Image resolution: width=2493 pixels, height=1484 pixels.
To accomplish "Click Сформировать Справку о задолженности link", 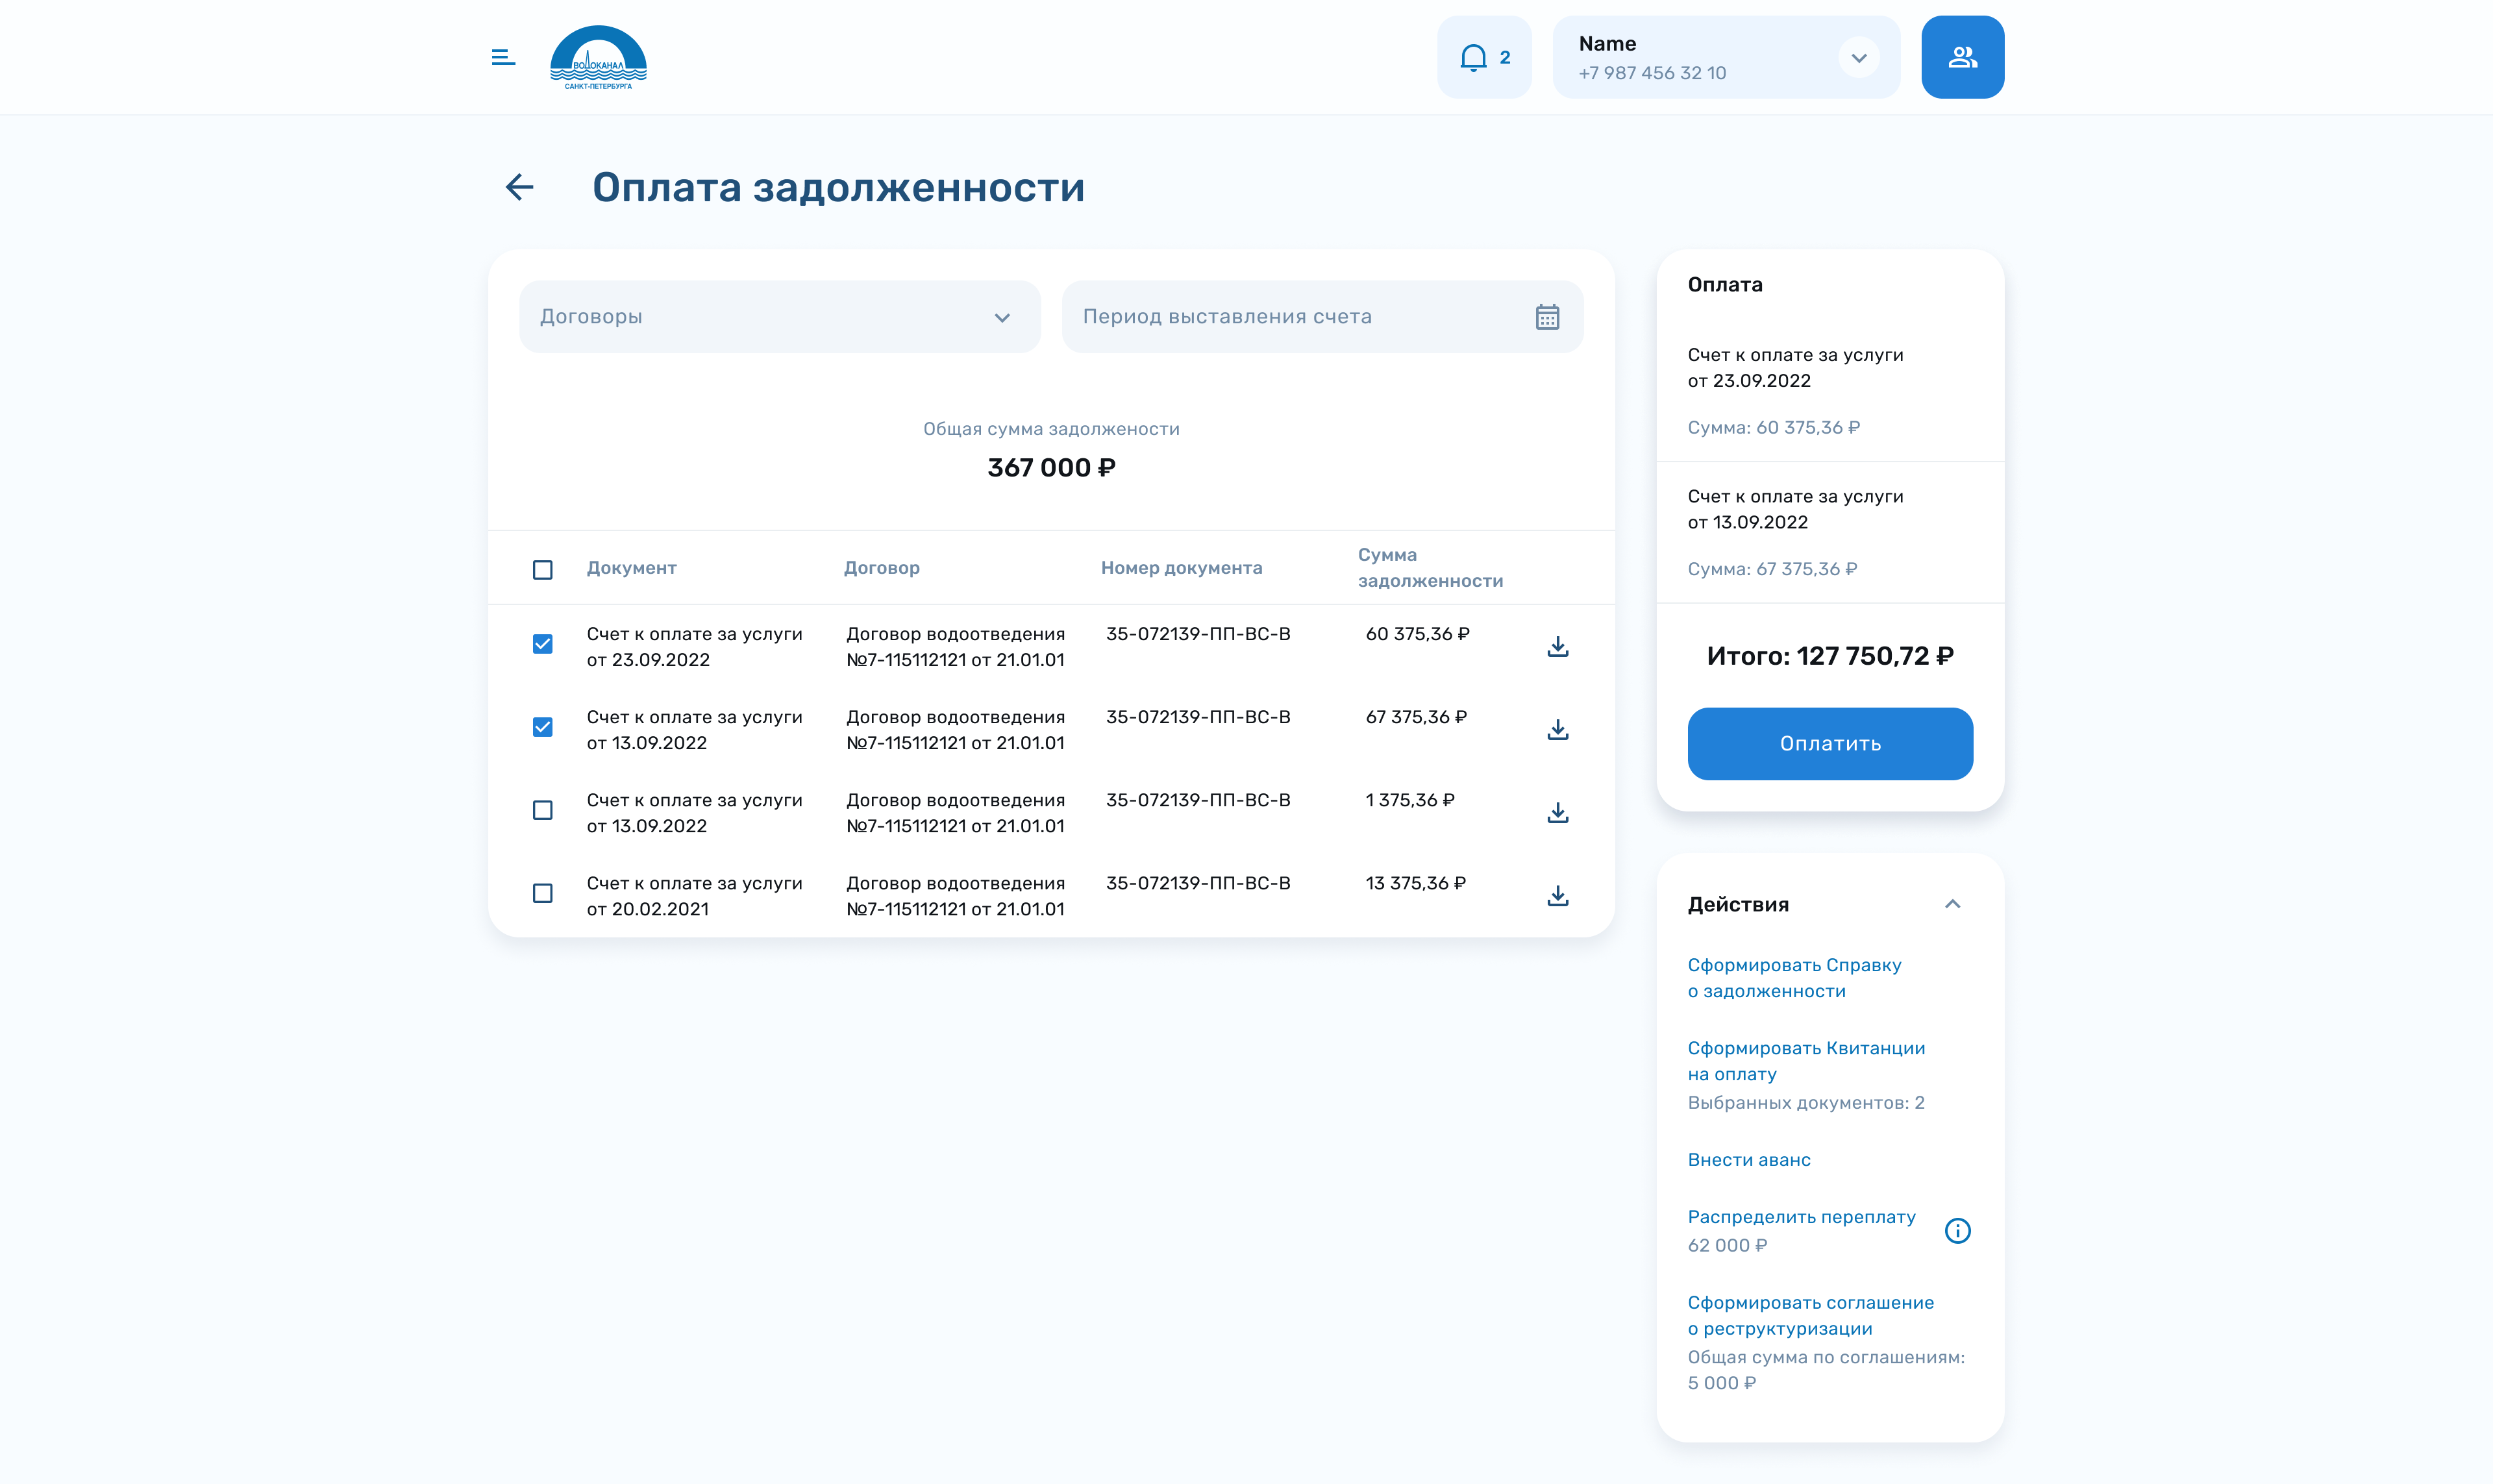I will pyautogui.click(x=1793, y=978).
